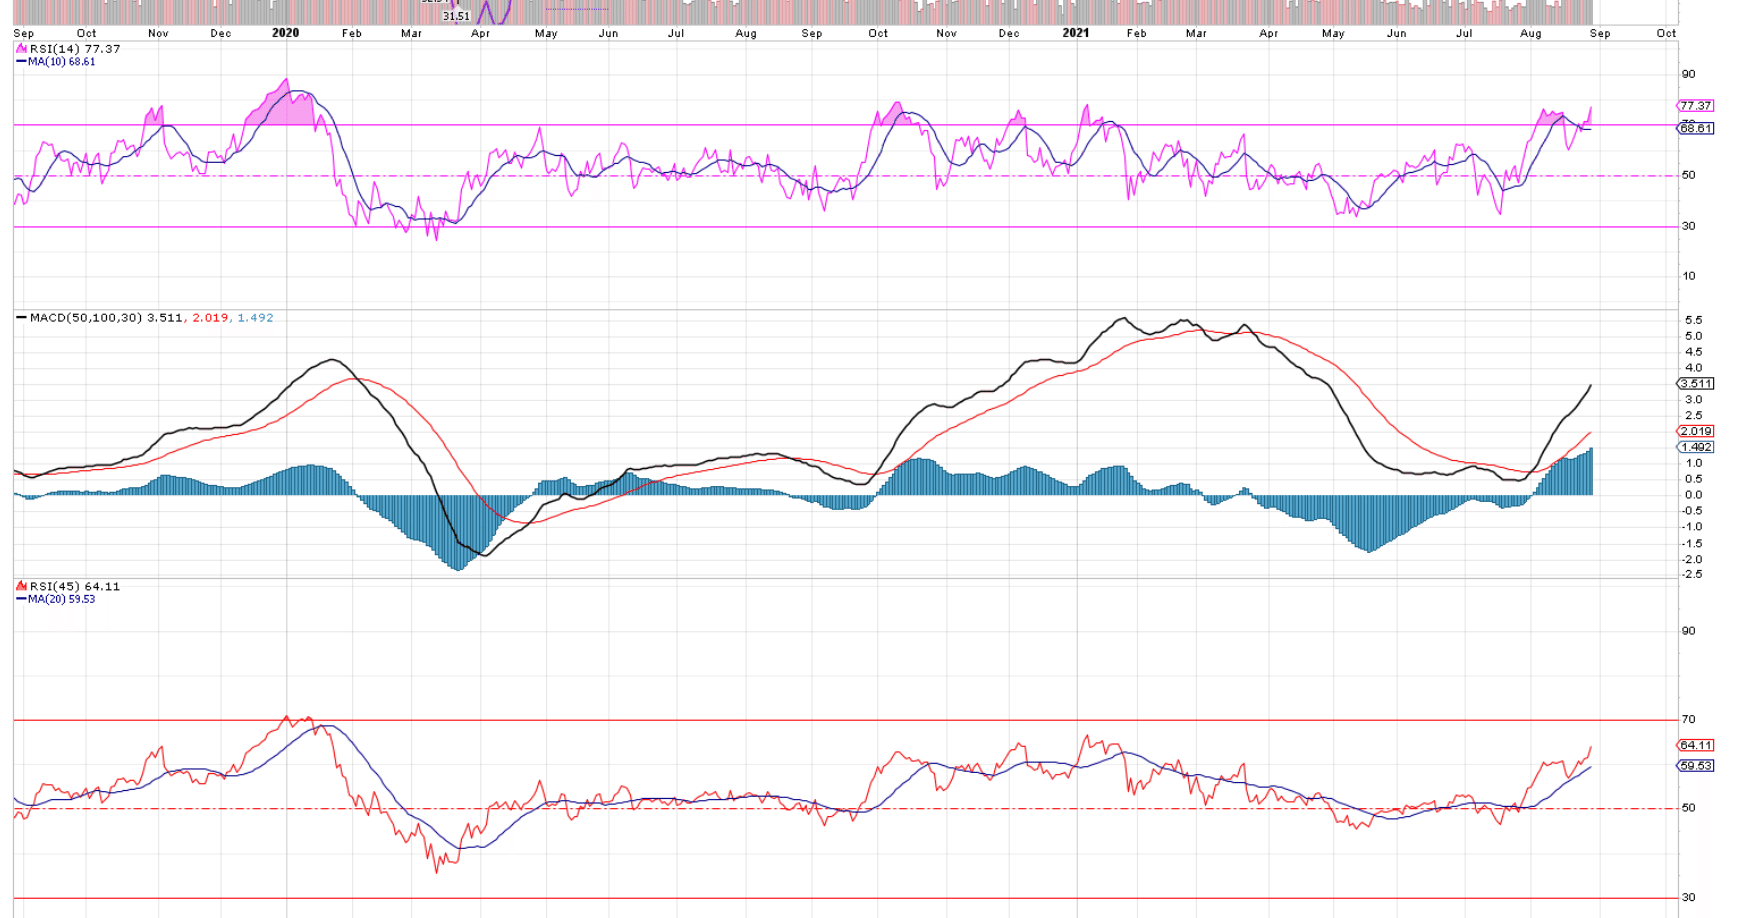Click the 5.5 level on MACD axis

tap(1693, 321)
